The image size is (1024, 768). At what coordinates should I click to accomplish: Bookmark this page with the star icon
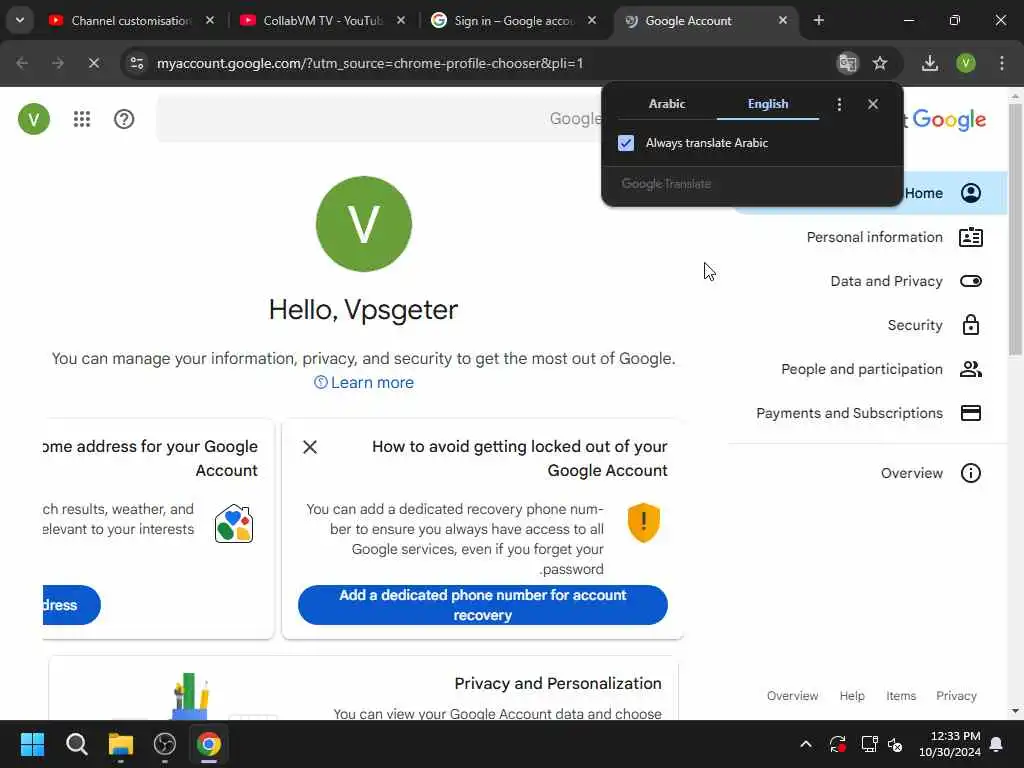pos(880,63)
